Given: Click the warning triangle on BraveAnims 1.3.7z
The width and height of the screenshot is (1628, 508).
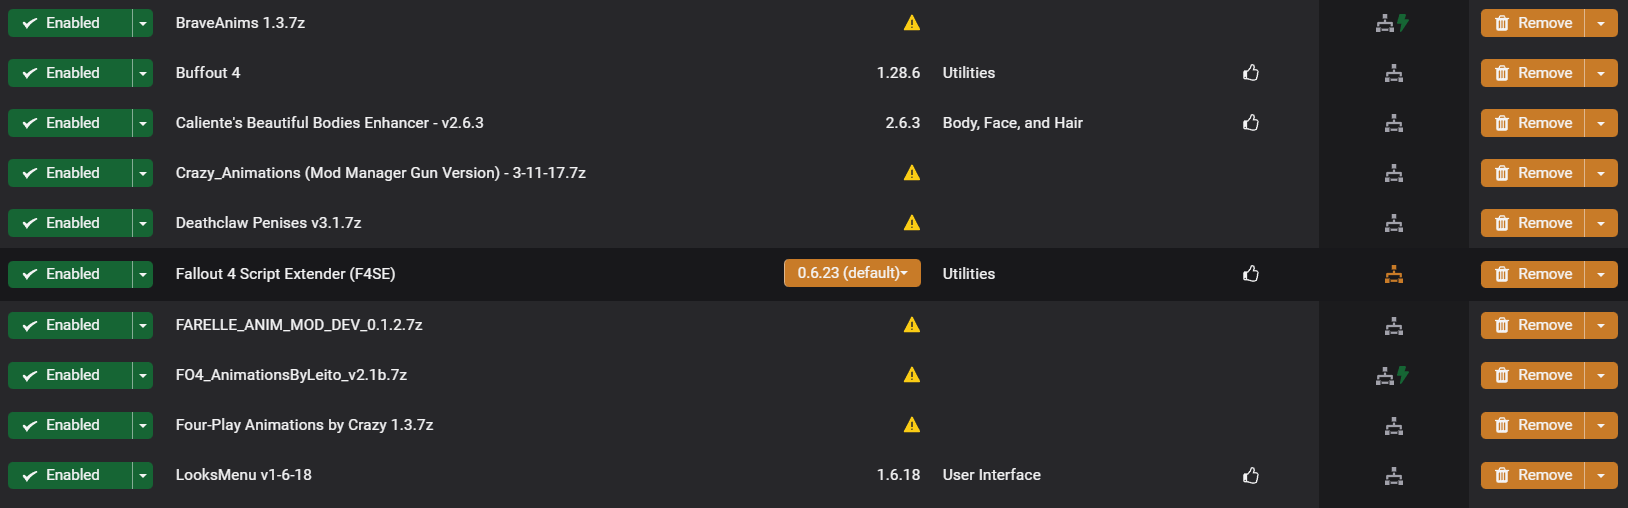Looking at the screenshot, I should coord(912,23).
